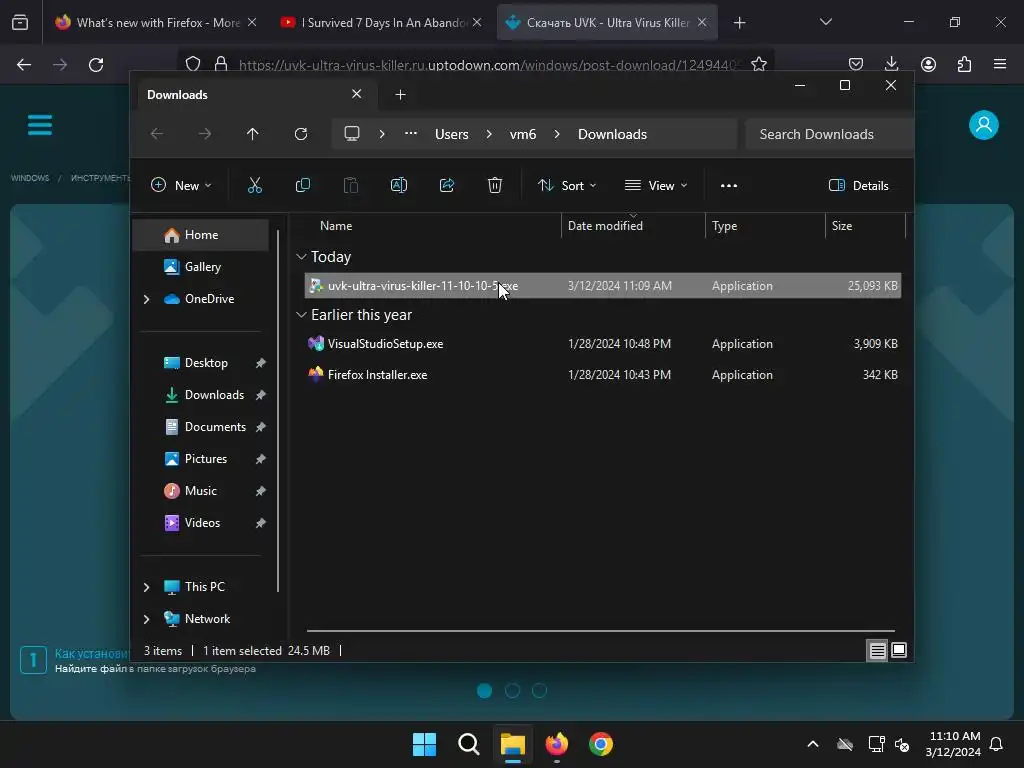
Task: Open Google Chrome from taskbar
Action: [x=601, y=744]
